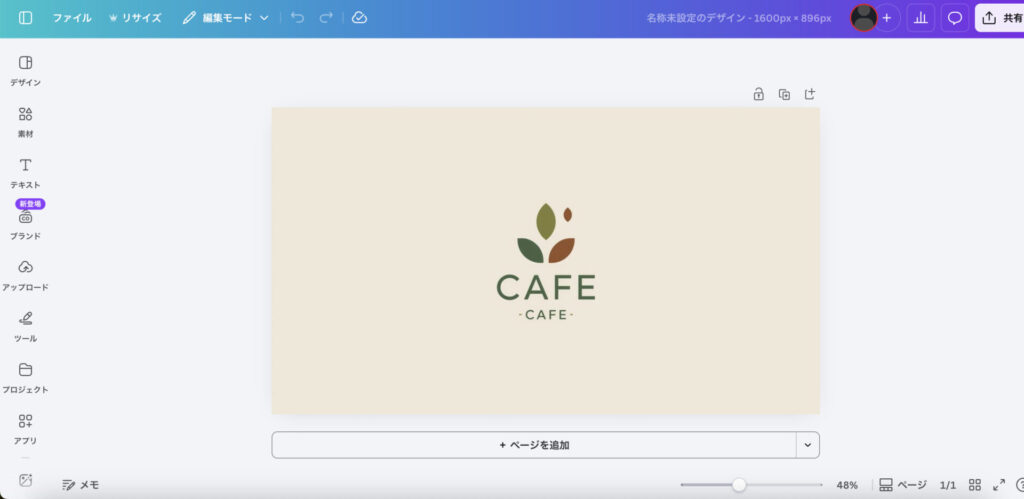Open the アップロード uploads panel

click(x=26, y=273)
